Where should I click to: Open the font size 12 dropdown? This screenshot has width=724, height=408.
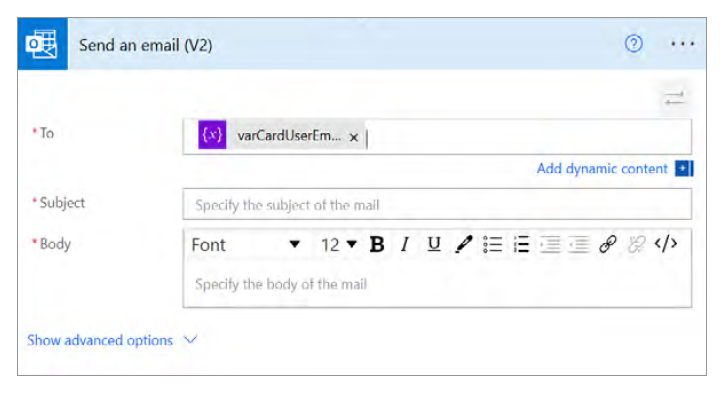pyautogui.click(x=339, y=245)
